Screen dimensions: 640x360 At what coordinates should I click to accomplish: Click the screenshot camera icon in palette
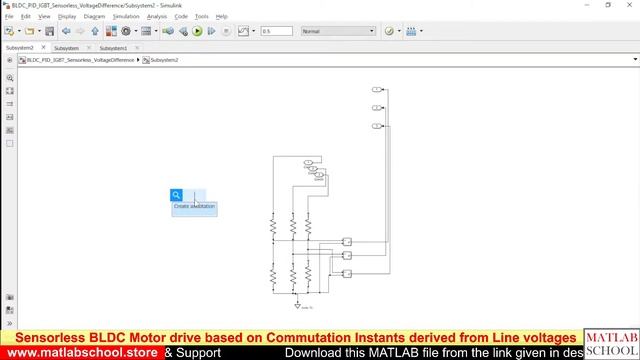[10, 297]
